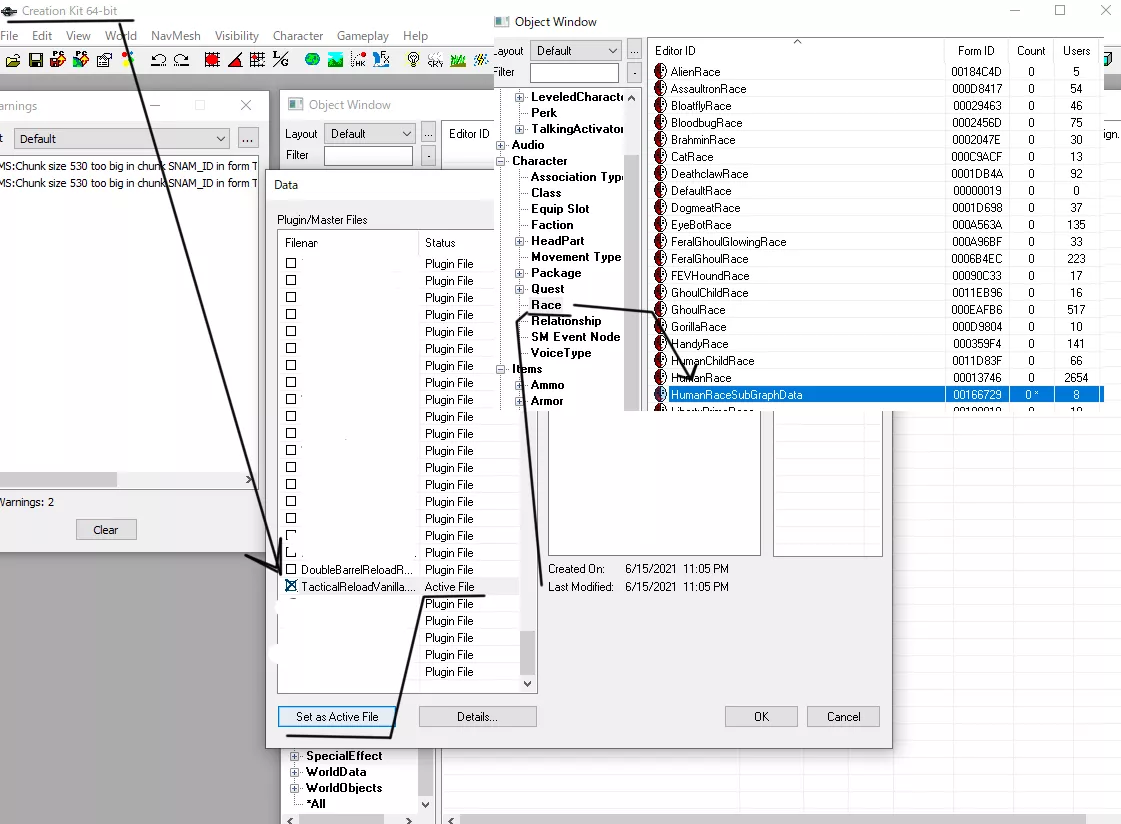Expand the Quest tree node

(520, 289)
